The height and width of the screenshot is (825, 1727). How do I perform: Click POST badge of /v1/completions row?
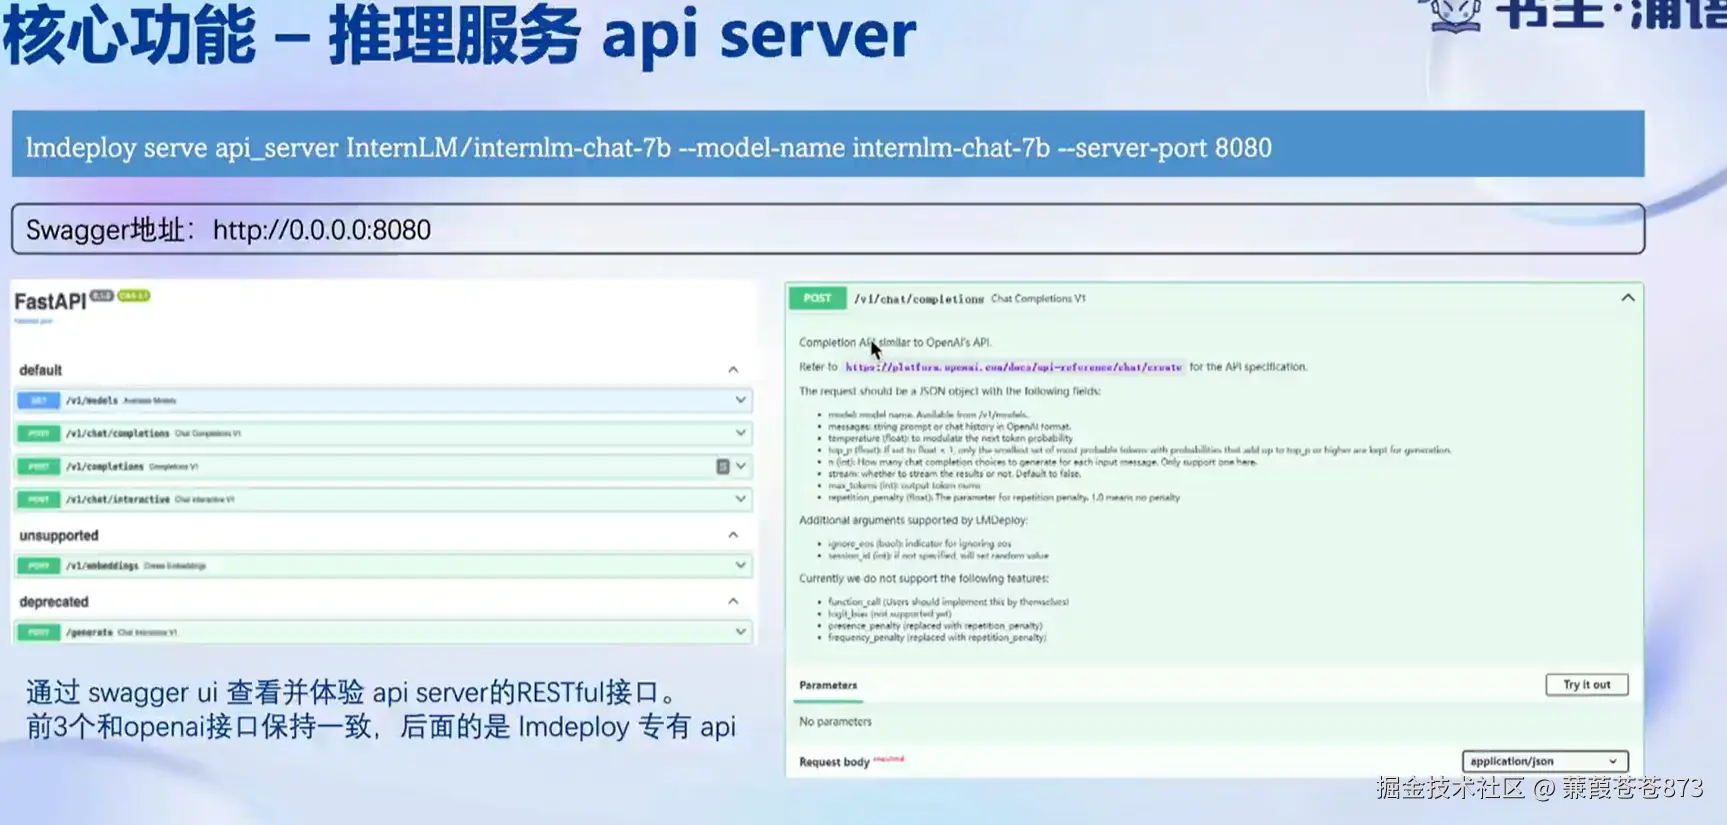[x=38, y=466]
